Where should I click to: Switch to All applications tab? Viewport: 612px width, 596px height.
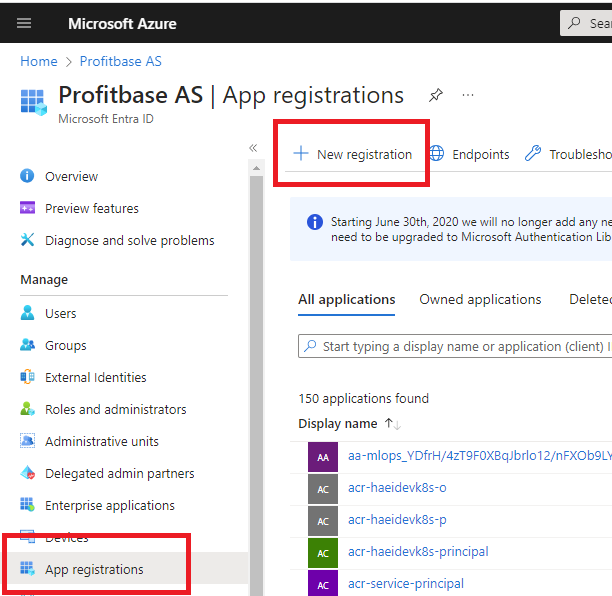click(x=347, y=300)
